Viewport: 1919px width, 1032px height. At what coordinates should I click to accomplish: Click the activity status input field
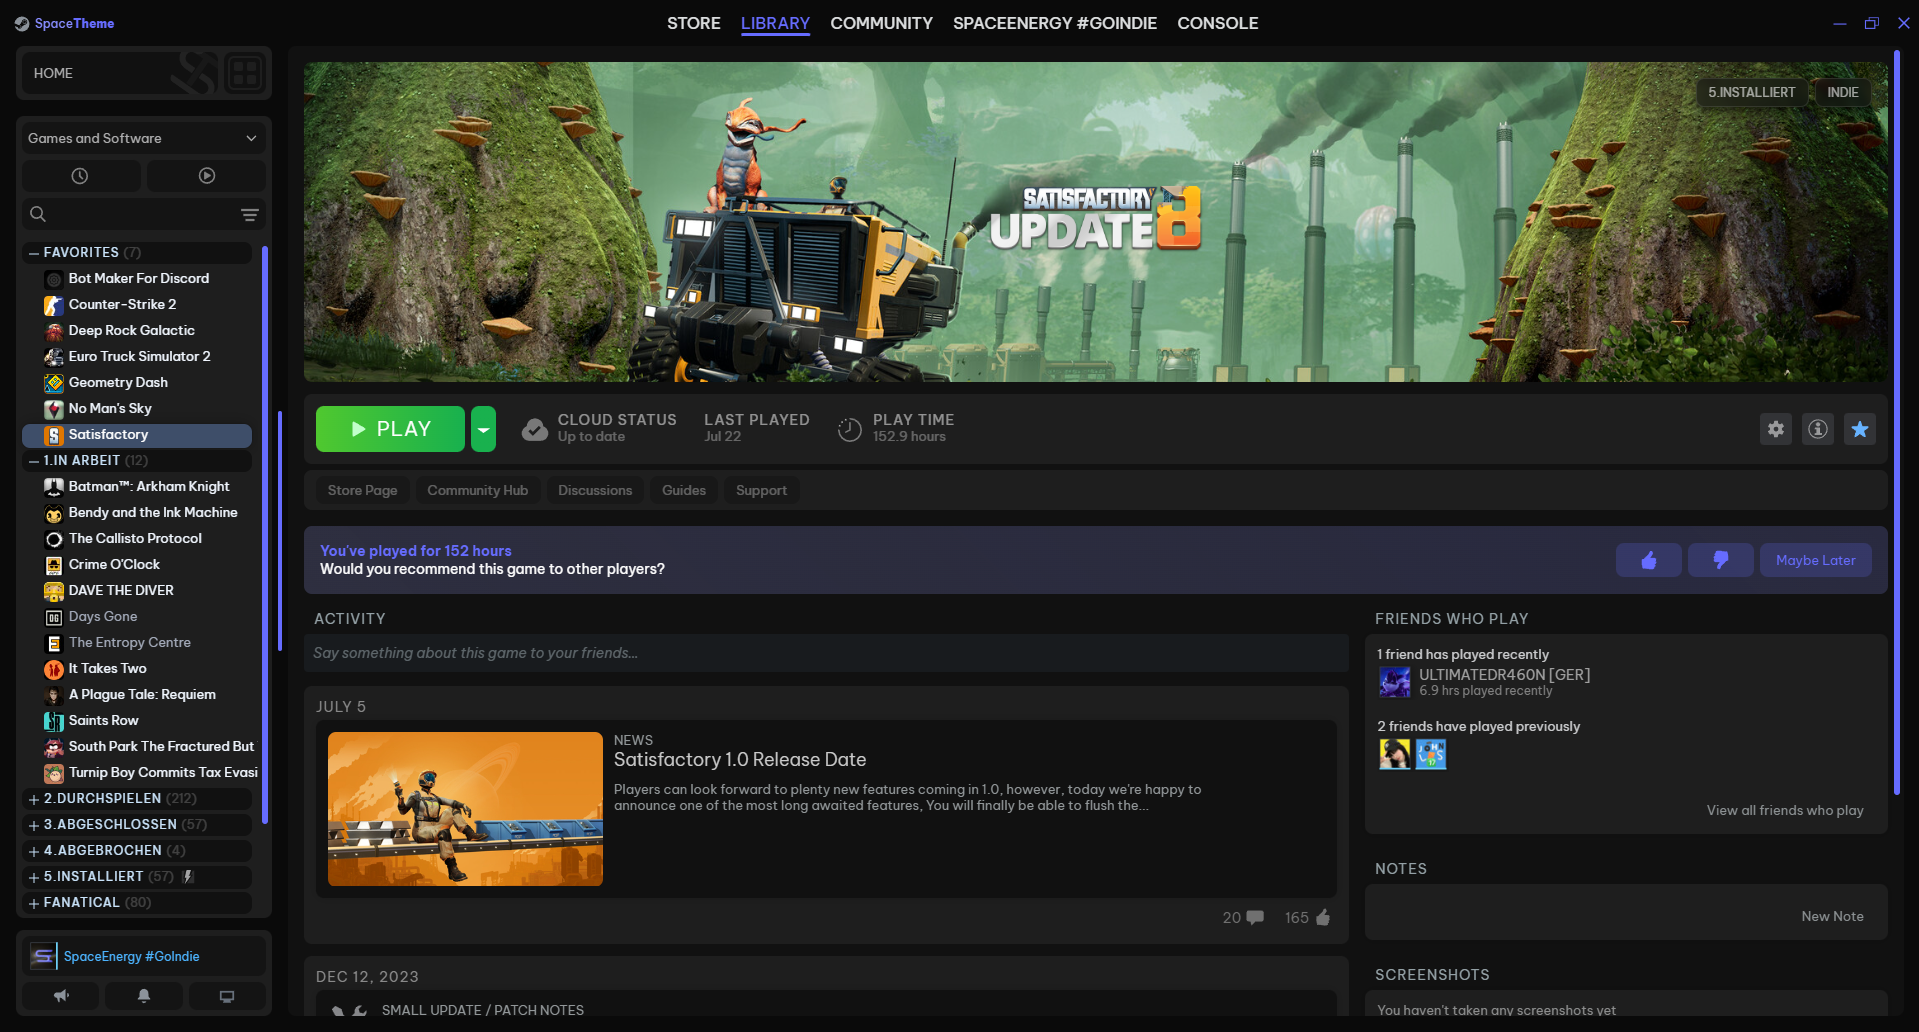click(x=826, y=653)
